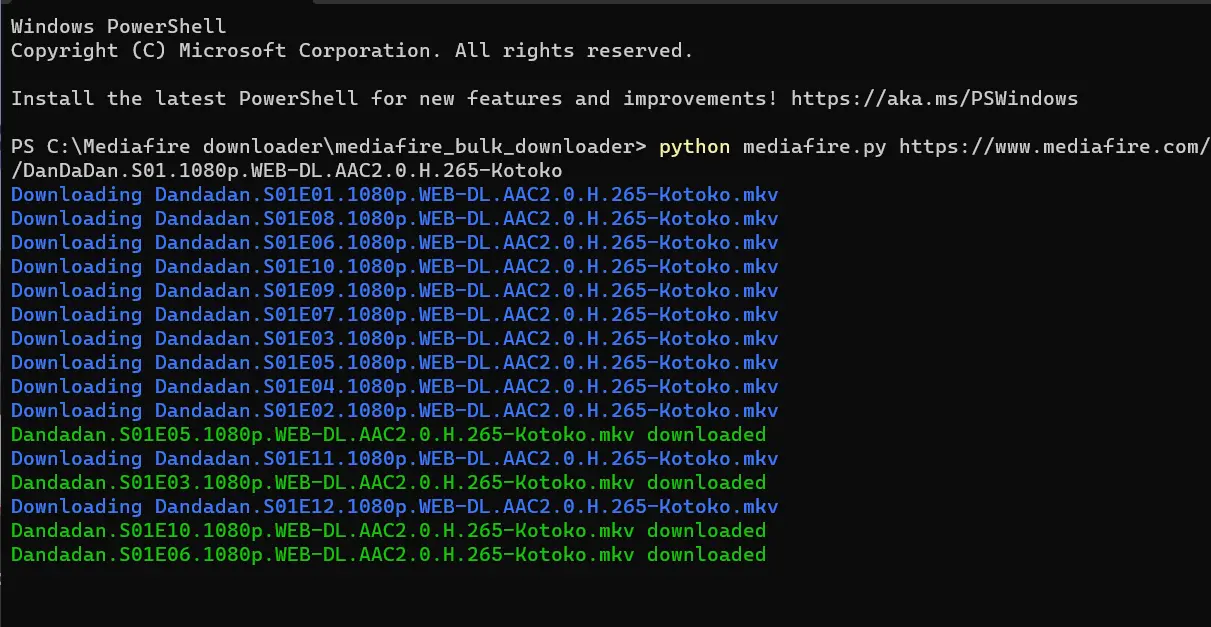Click the Downloading S01E07 line

click(395, 315)
